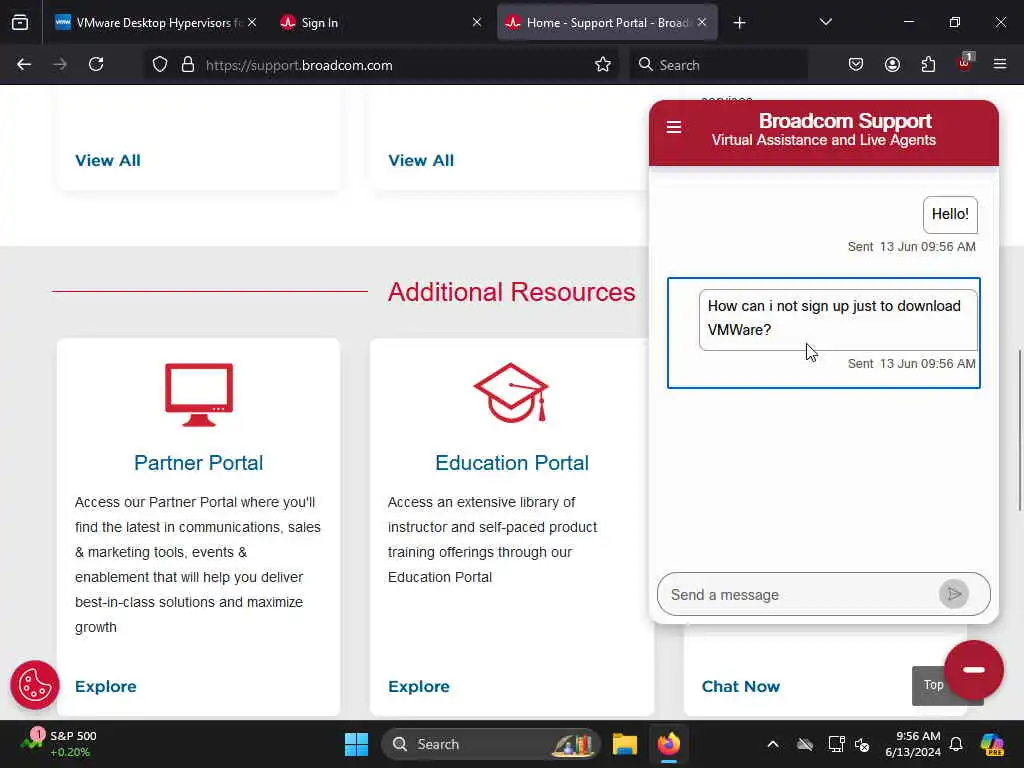Bookmark this page with the star icon
This screenshot has width=1024, height=768.
603,65
